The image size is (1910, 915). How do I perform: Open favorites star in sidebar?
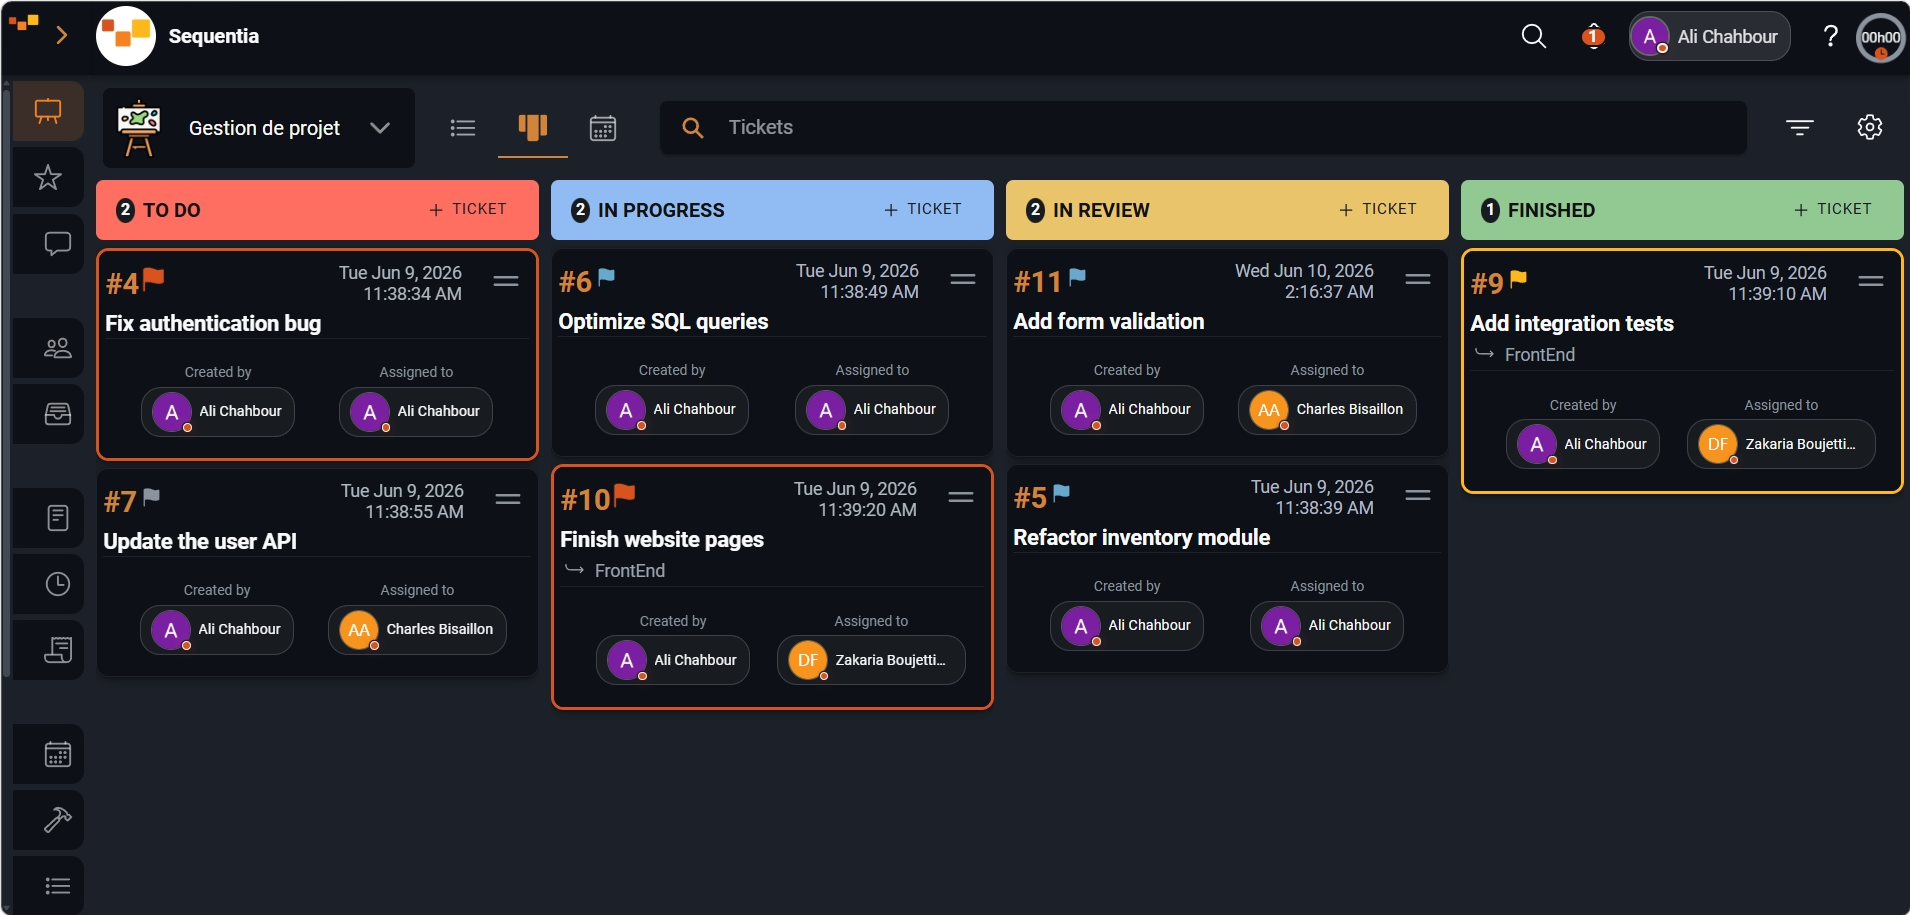48,178
